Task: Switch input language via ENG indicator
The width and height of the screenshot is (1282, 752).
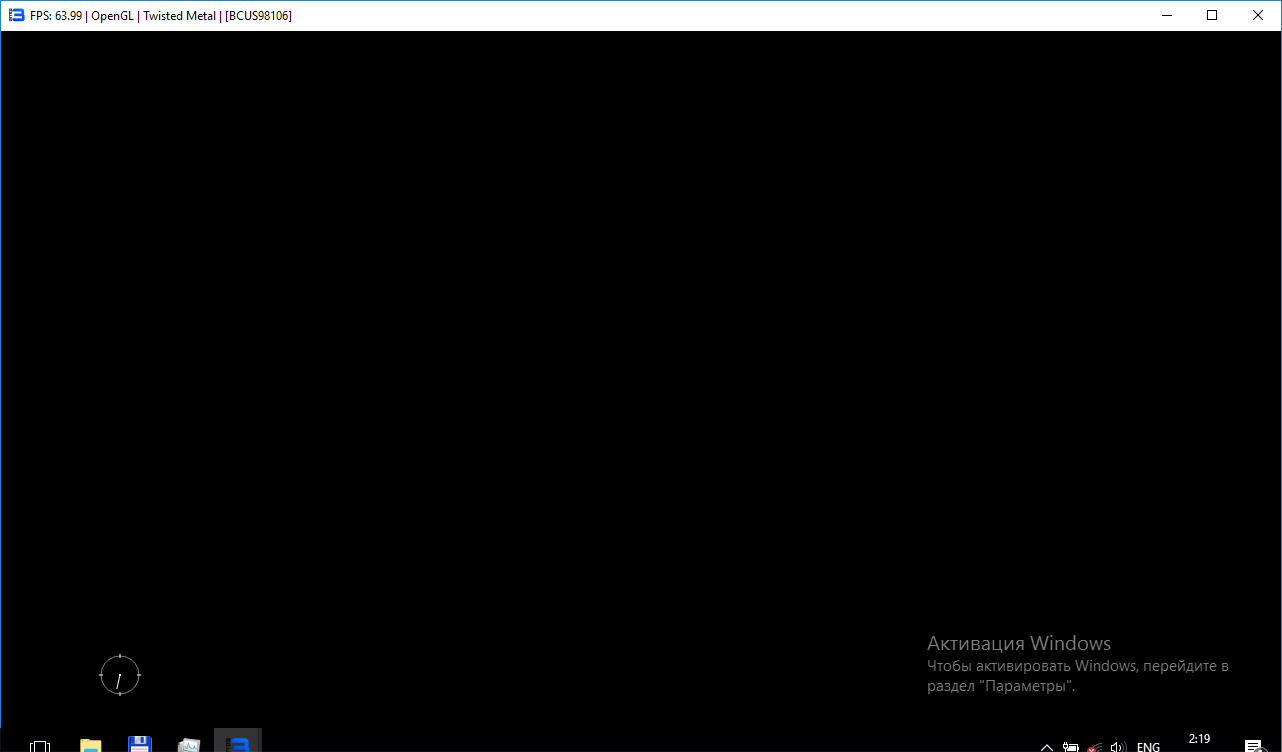Action: 1148,746
